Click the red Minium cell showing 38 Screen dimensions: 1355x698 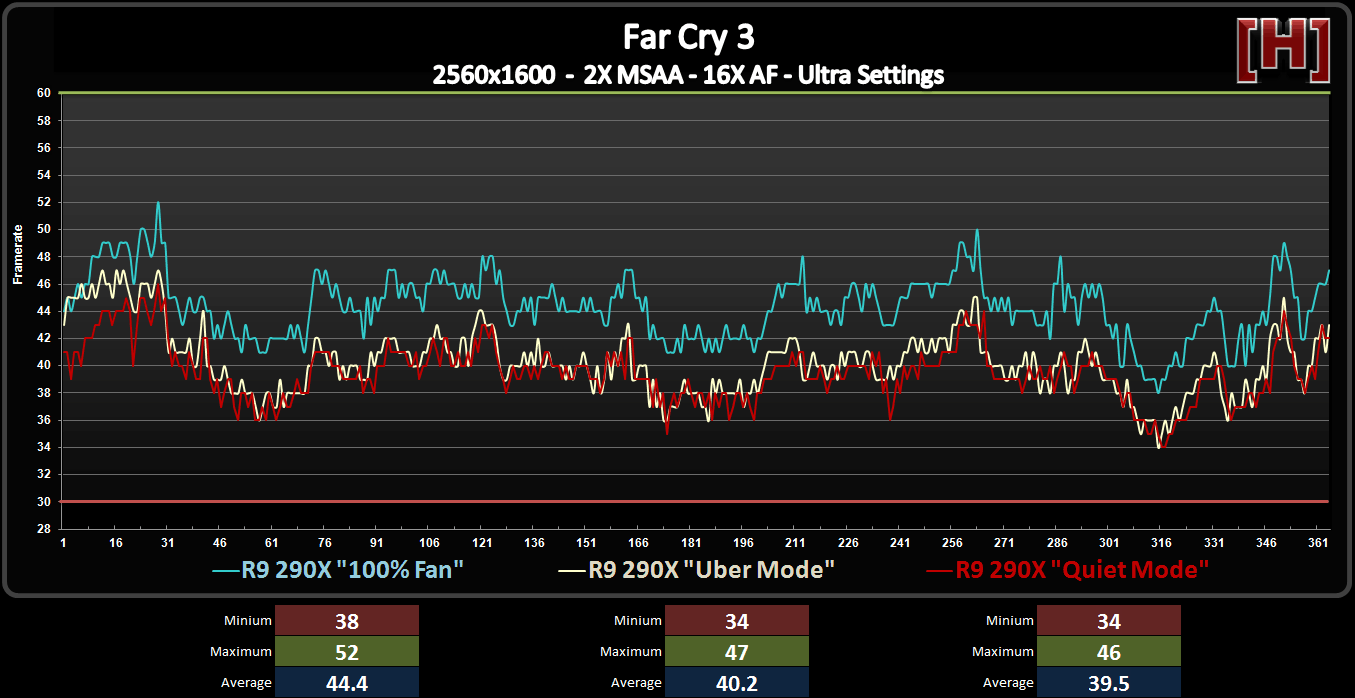[347, 621]
